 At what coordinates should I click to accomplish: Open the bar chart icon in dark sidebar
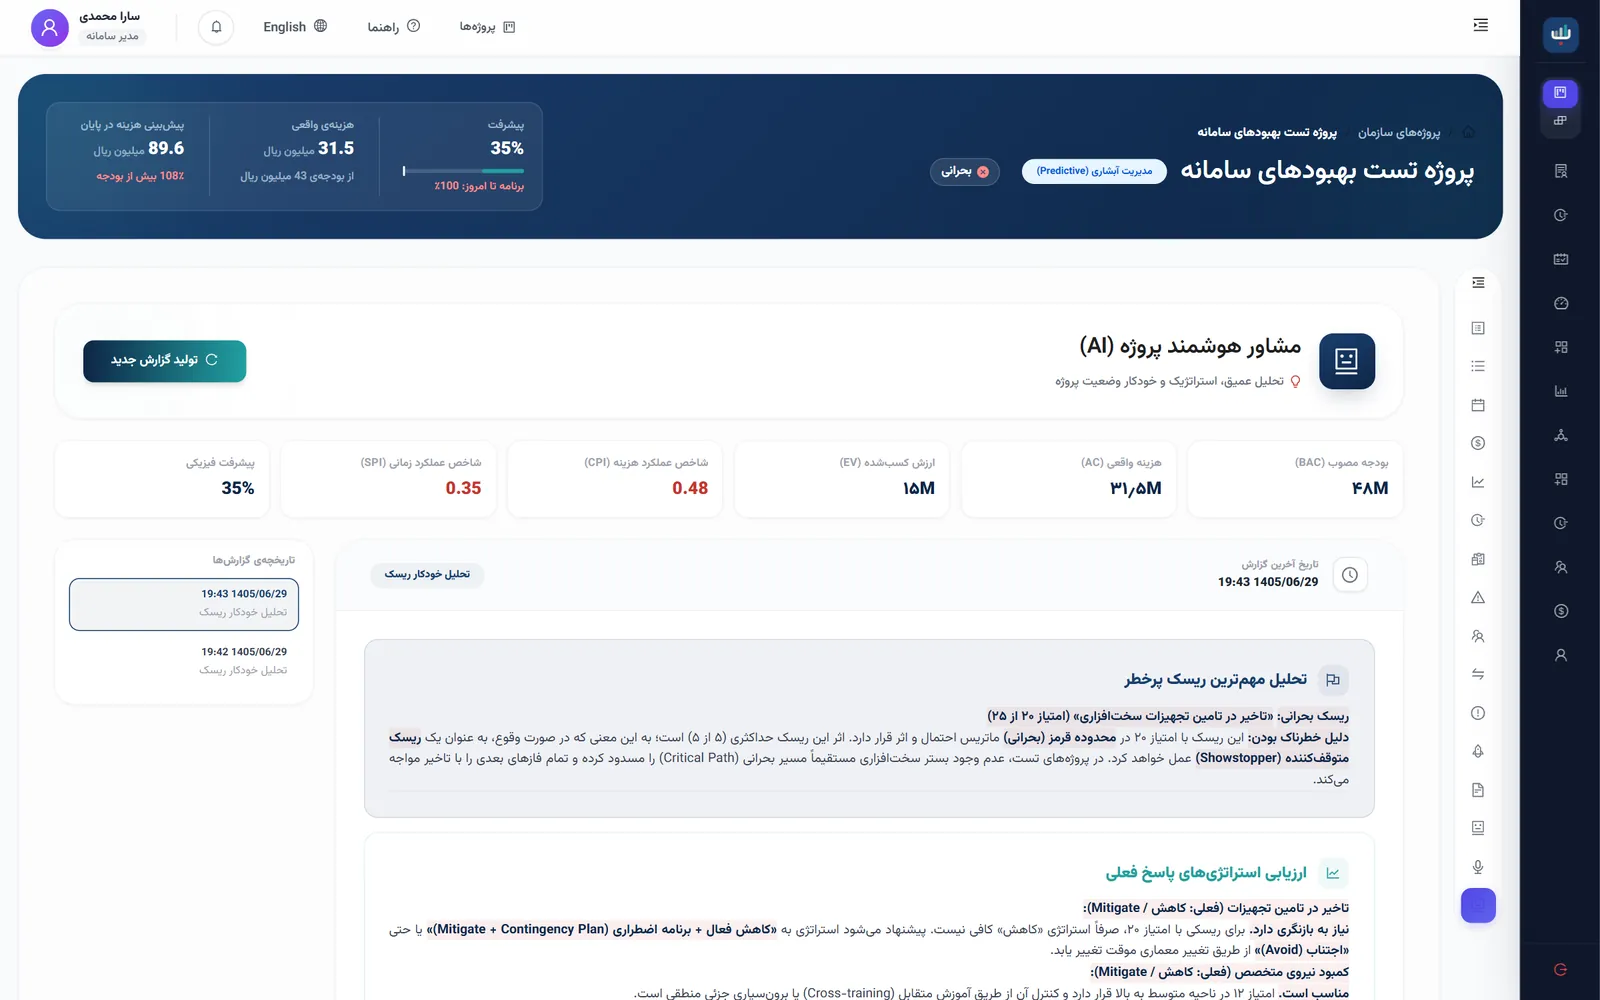[1561, 391]
